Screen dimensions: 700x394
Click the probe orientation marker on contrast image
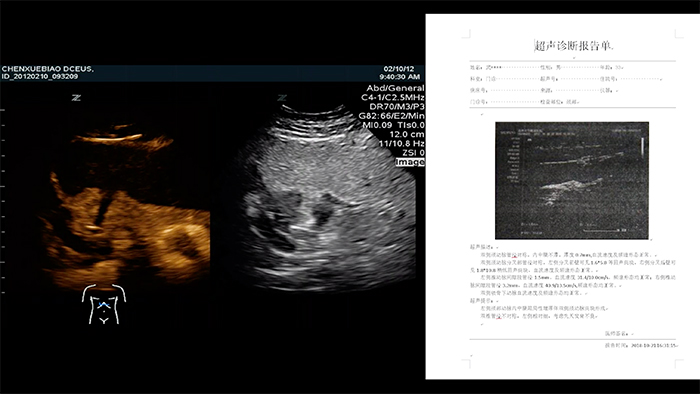(76, 98)
